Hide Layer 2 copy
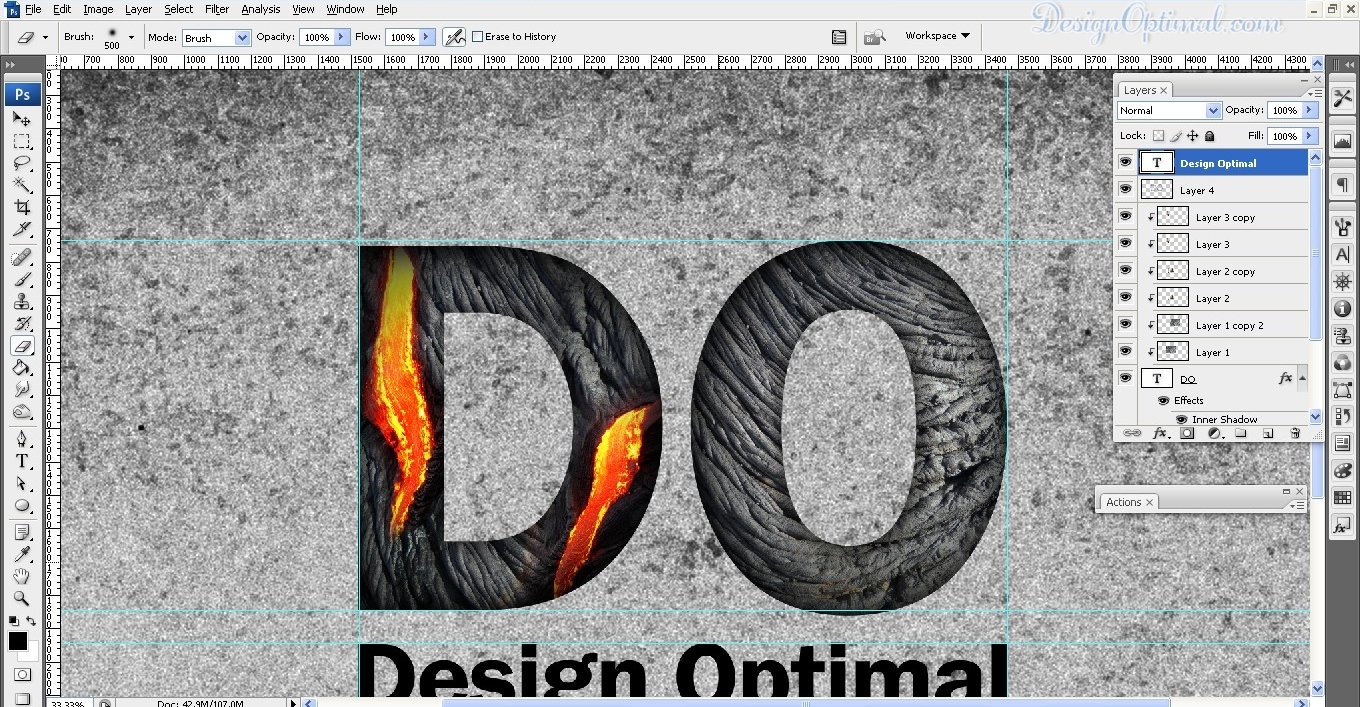Viewport: 1360px width, 707px height. (x=1126, y=271)
